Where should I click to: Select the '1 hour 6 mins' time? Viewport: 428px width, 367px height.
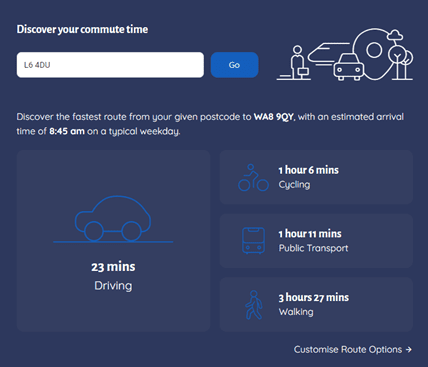tap(309, 170)
